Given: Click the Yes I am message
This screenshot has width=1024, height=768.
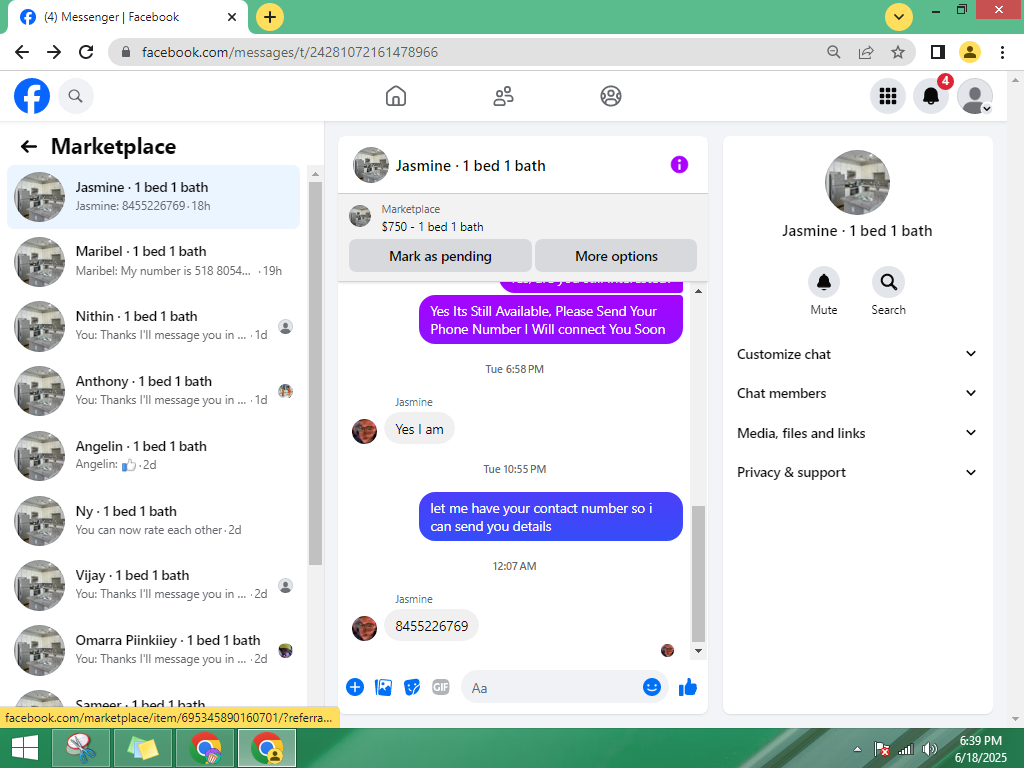Looking at the screenshot, I should (x=419, y=429).
